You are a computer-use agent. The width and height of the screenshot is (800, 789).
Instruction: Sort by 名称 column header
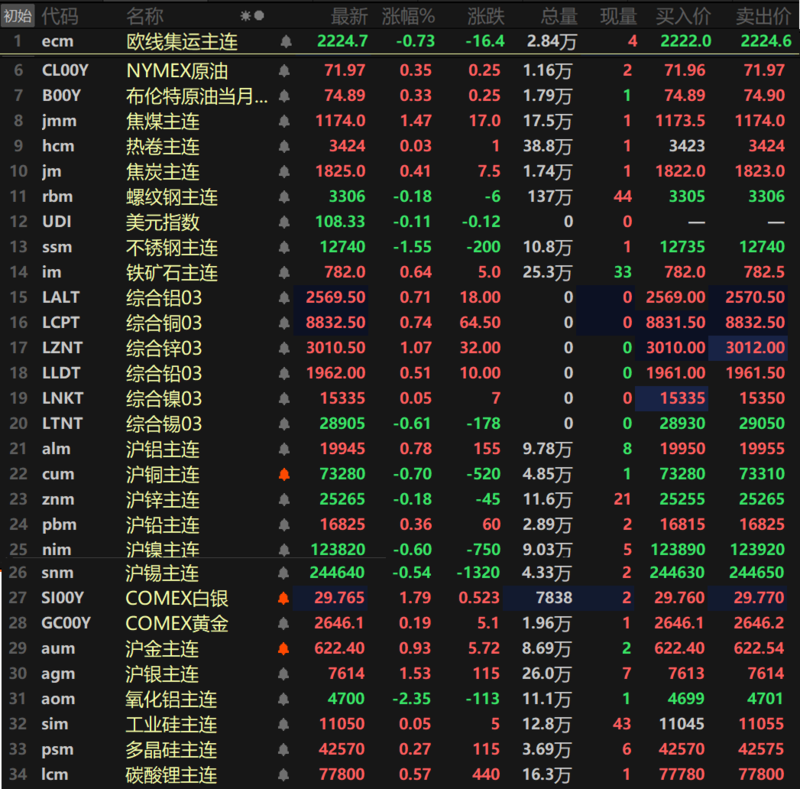(145, 16)
